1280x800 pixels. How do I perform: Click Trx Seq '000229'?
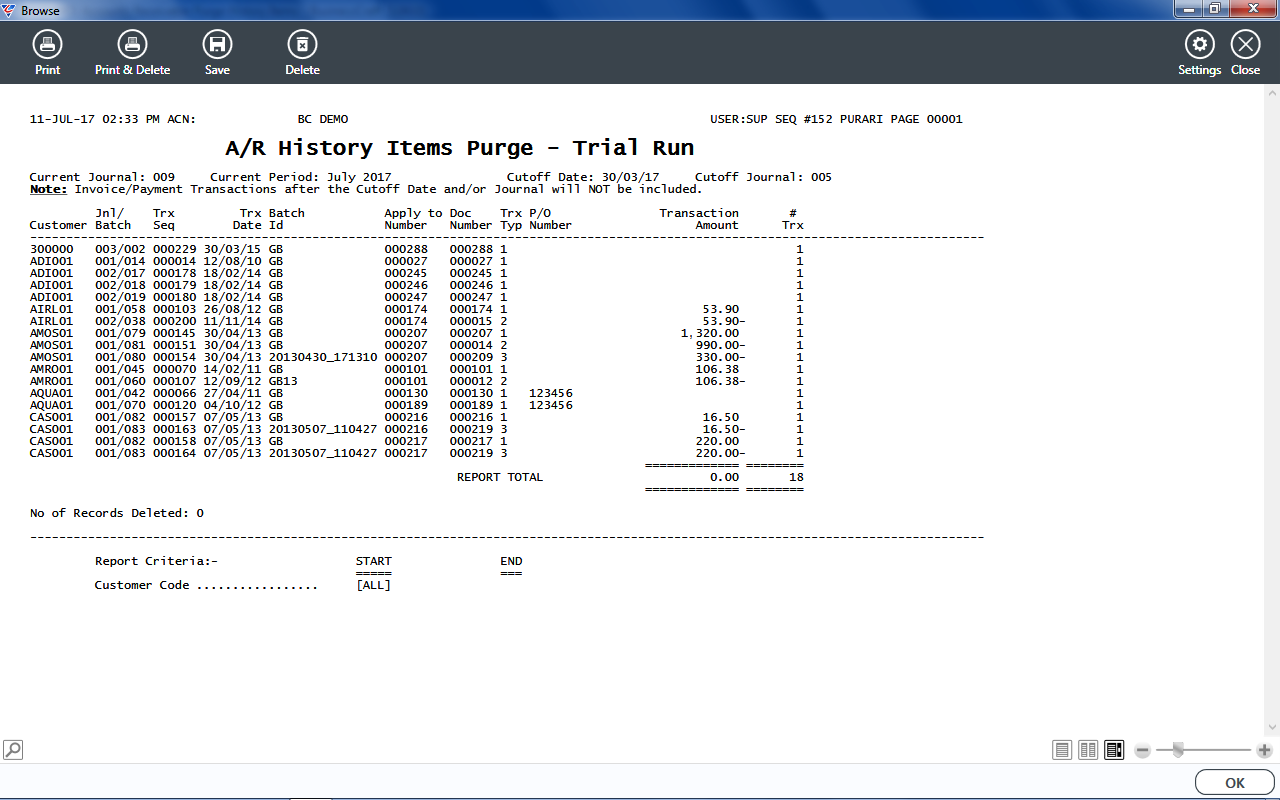pos(174,249)
